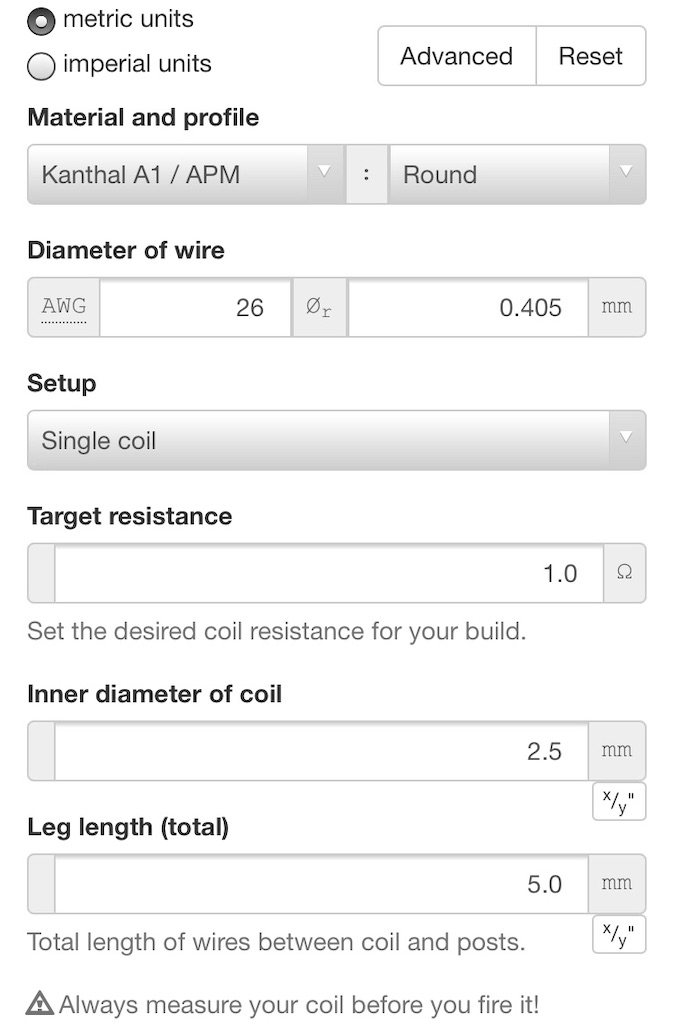Select the metric units radio button

41,21
